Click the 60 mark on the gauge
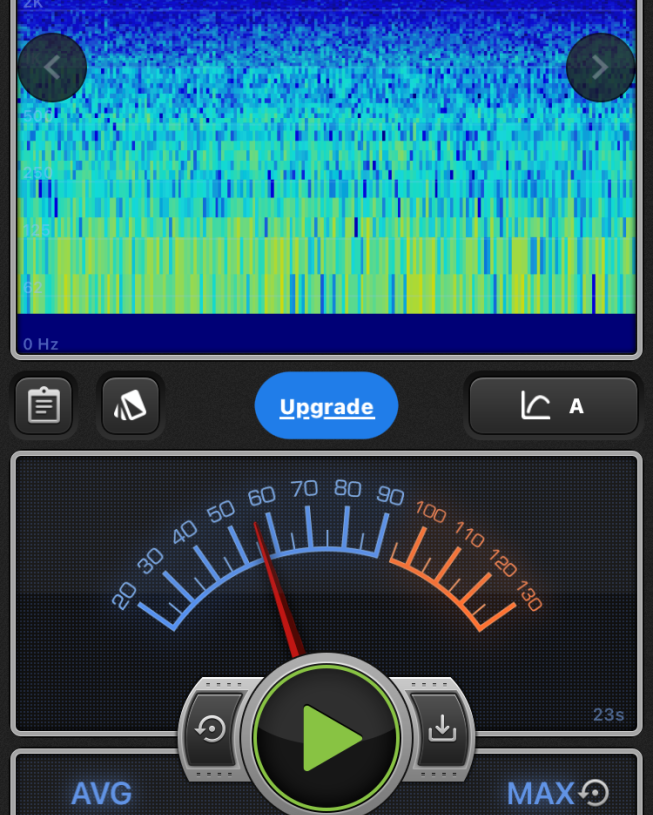Viewport: 653px width, 815px height. click(x=262, y=497)
